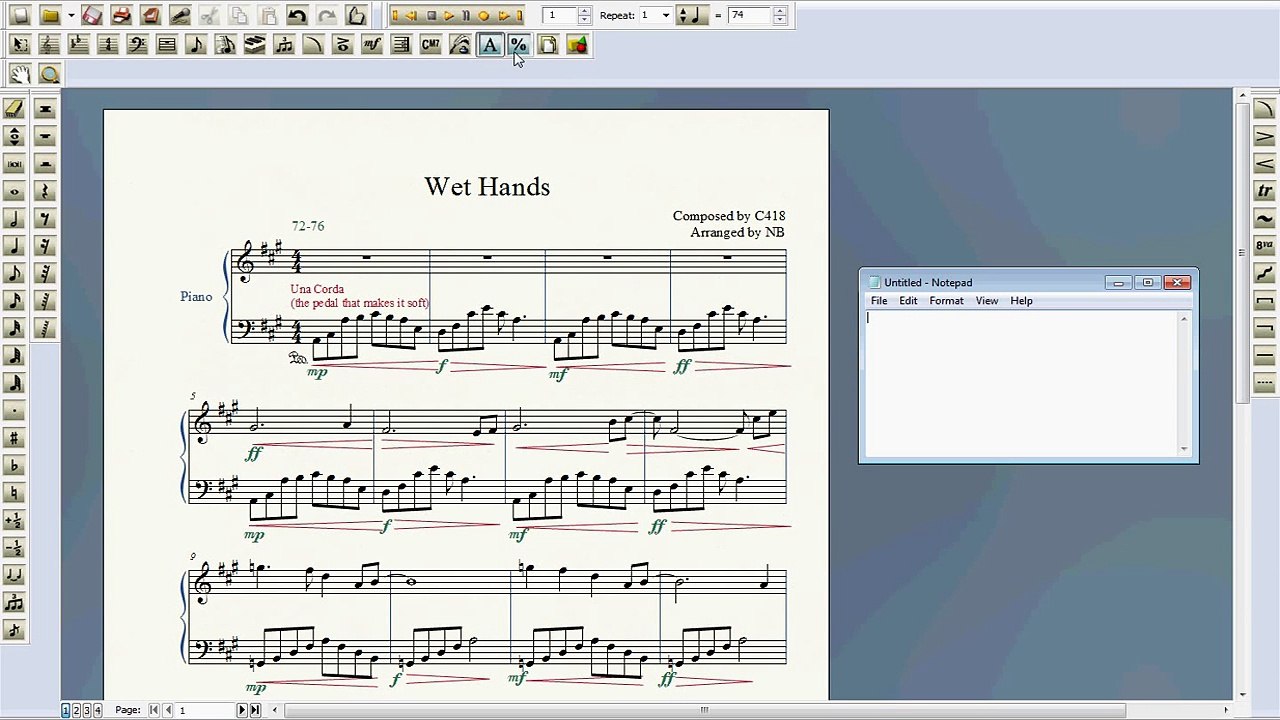The image size is (1280, 720).
Task: Increase tempo value with up stepper
Action: pyautogui.click(x=780, y=11)
